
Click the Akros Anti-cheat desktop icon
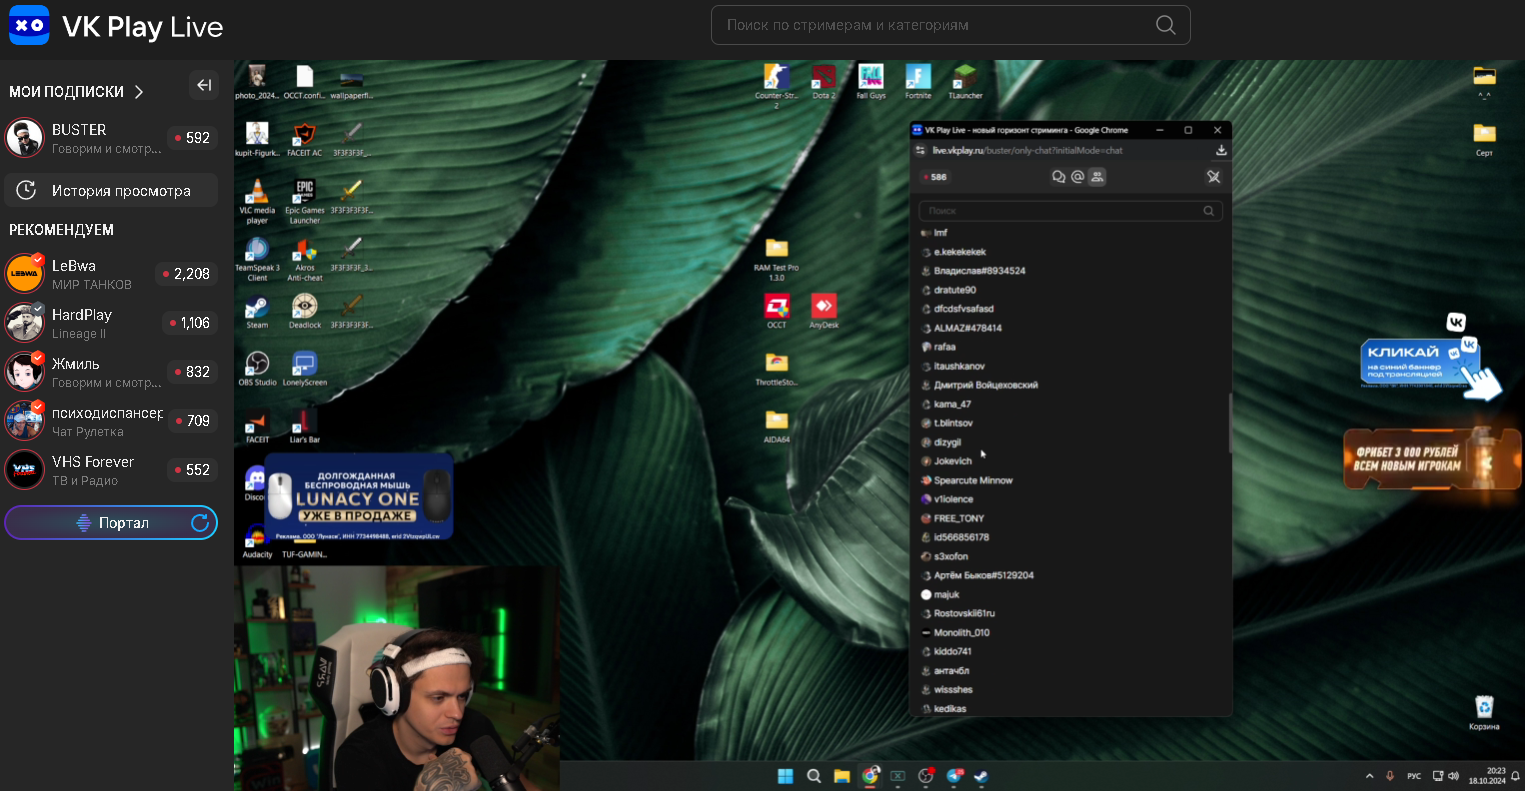point(304,258)
